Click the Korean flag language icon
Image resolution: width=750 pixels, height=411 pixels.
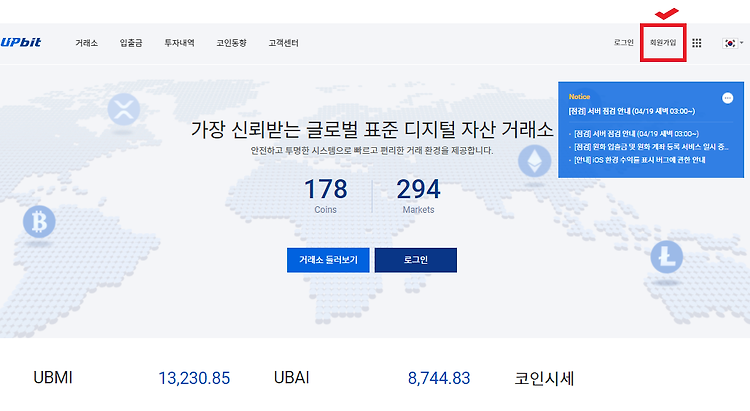[x=729, y=43]
